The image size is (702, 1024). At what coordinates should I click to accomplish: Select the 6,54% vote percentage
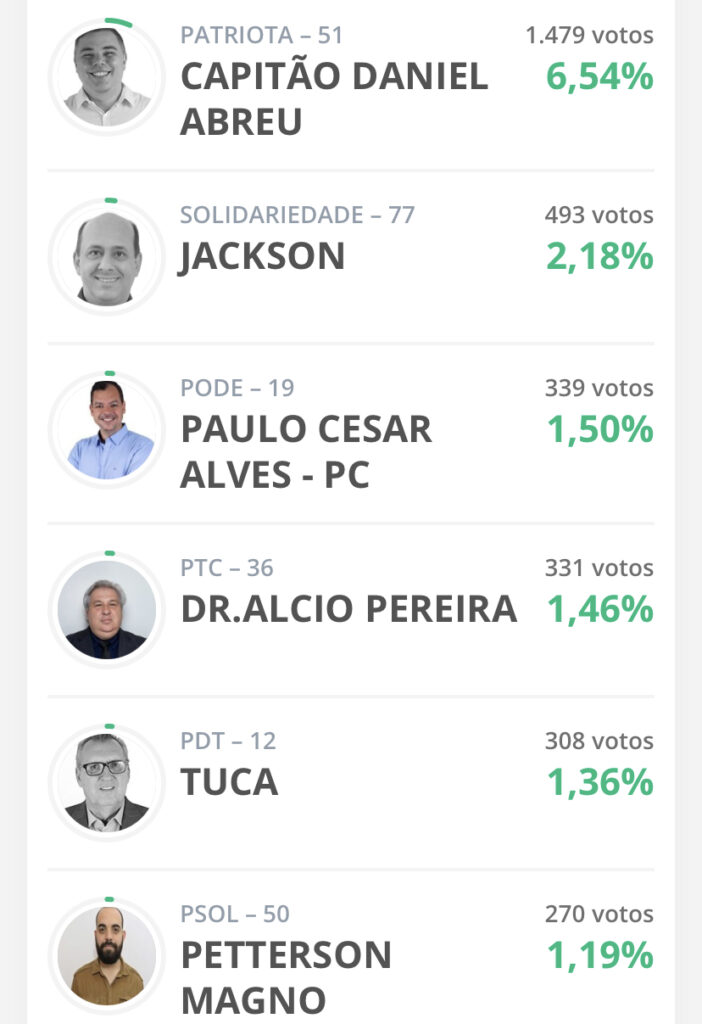pyautogui.click(x=599, y=77)
